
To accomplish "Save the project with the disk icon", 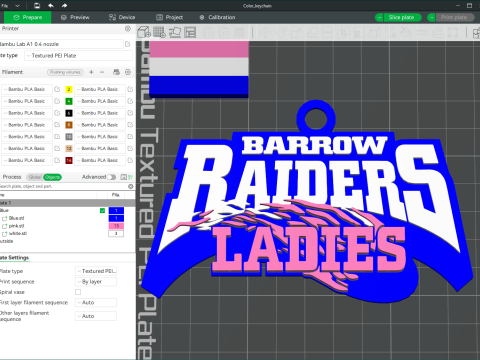I will pyautogui.click(x=37, y=6).
